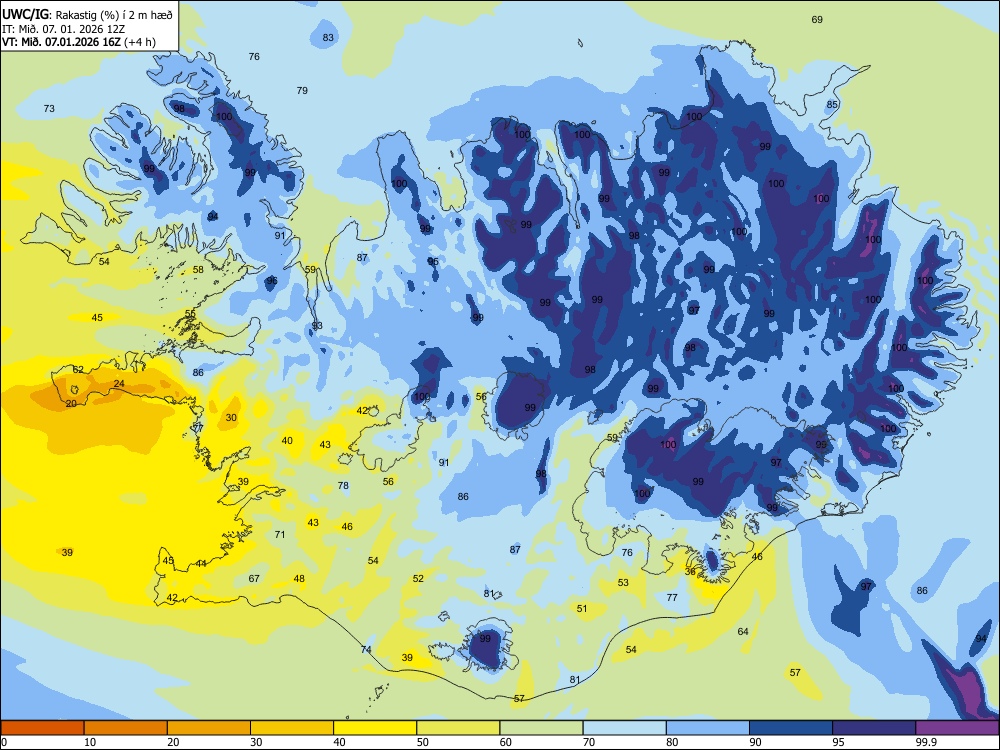1000x750 pixels.
Task: Click the map value 62
Action: tap(78, 370)
